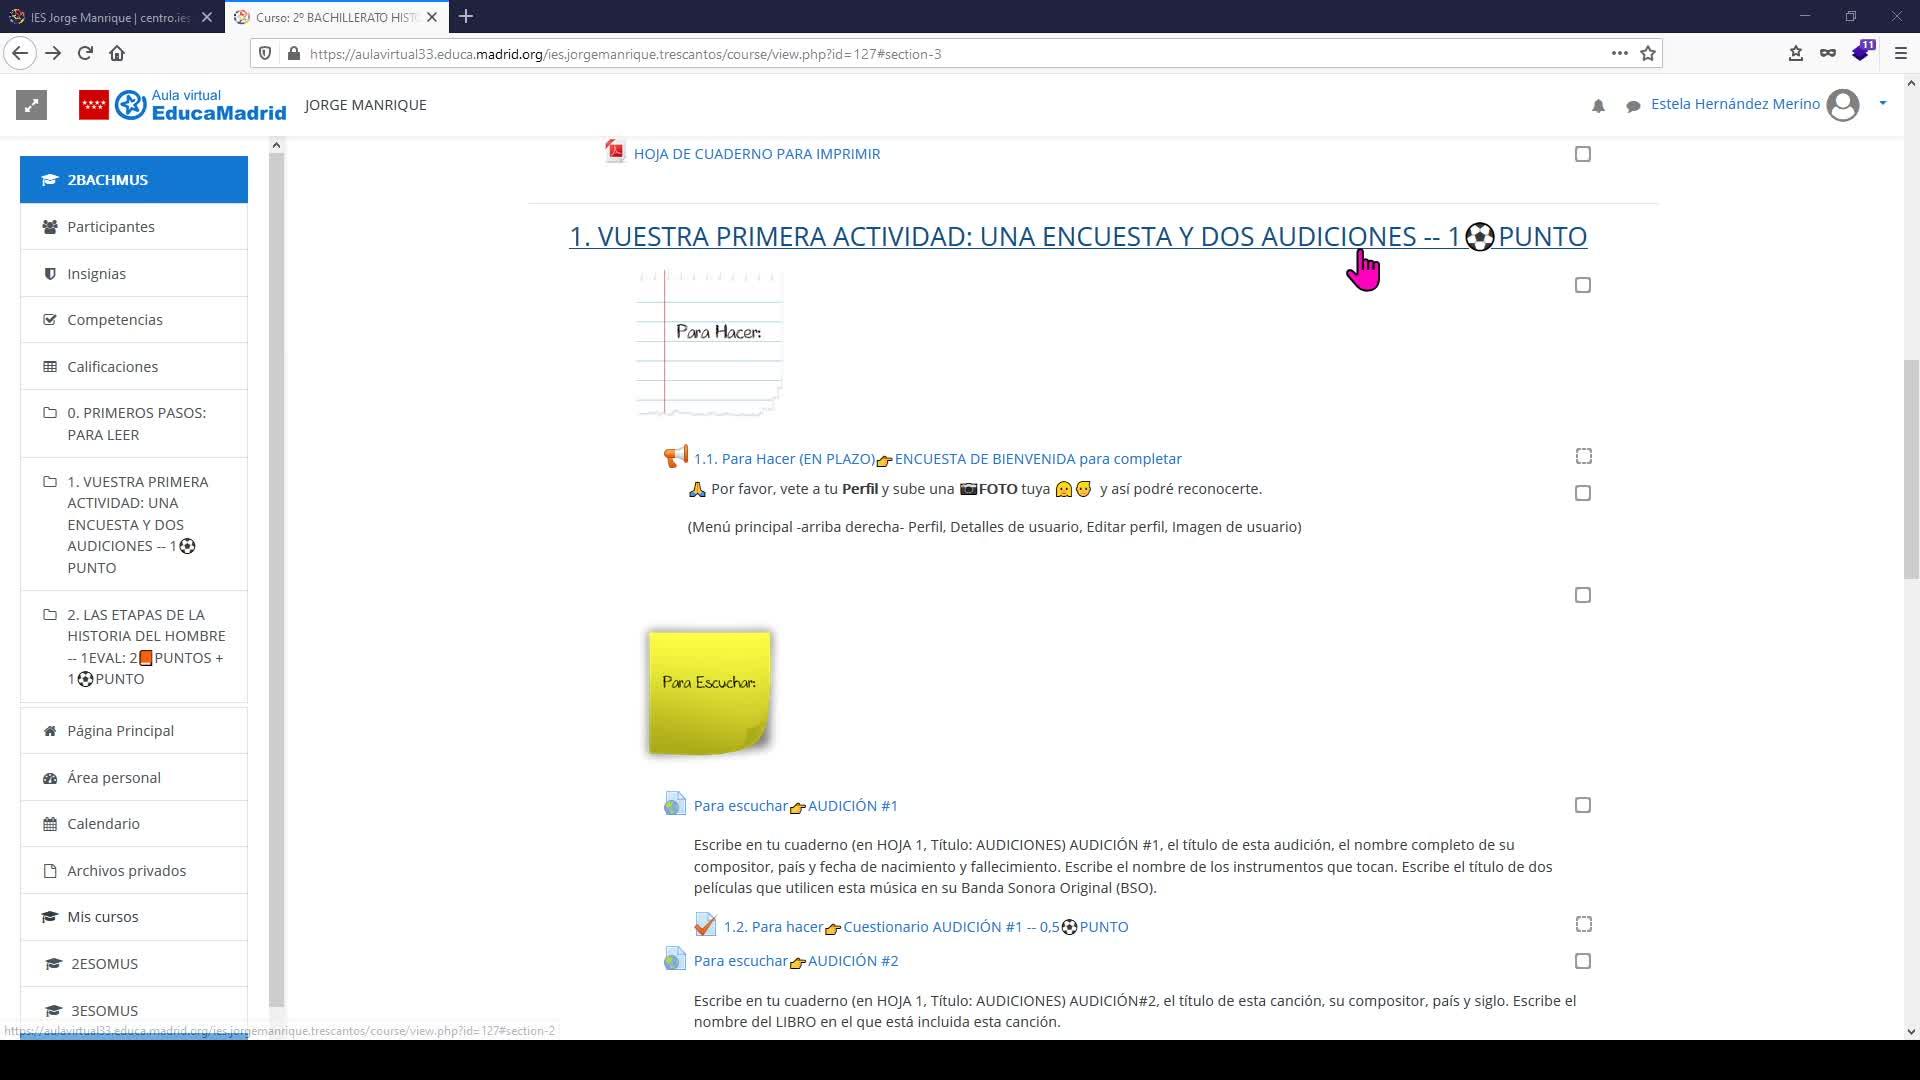This screenshot has width=1920, height=1080.
Task: Click the browser home icon
Action: 117,54
